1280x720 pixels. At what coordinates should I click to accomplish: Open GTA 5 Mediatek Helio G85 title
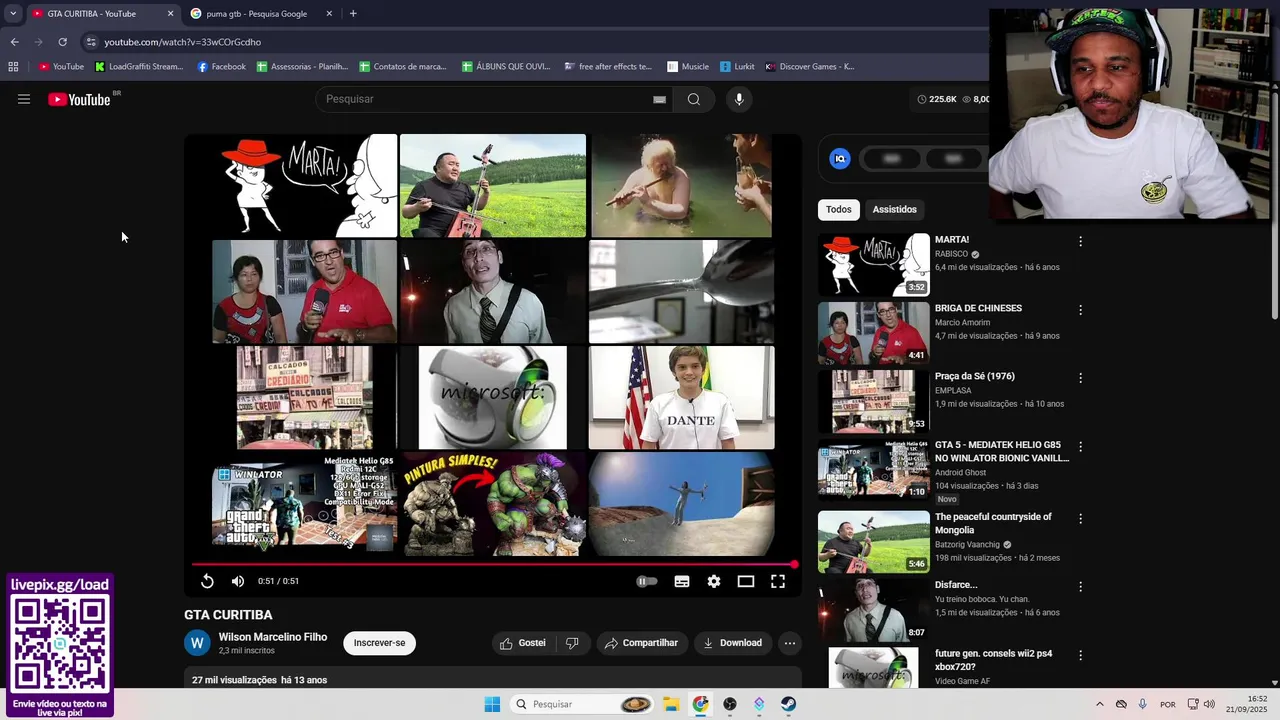tap(1002, 451)
